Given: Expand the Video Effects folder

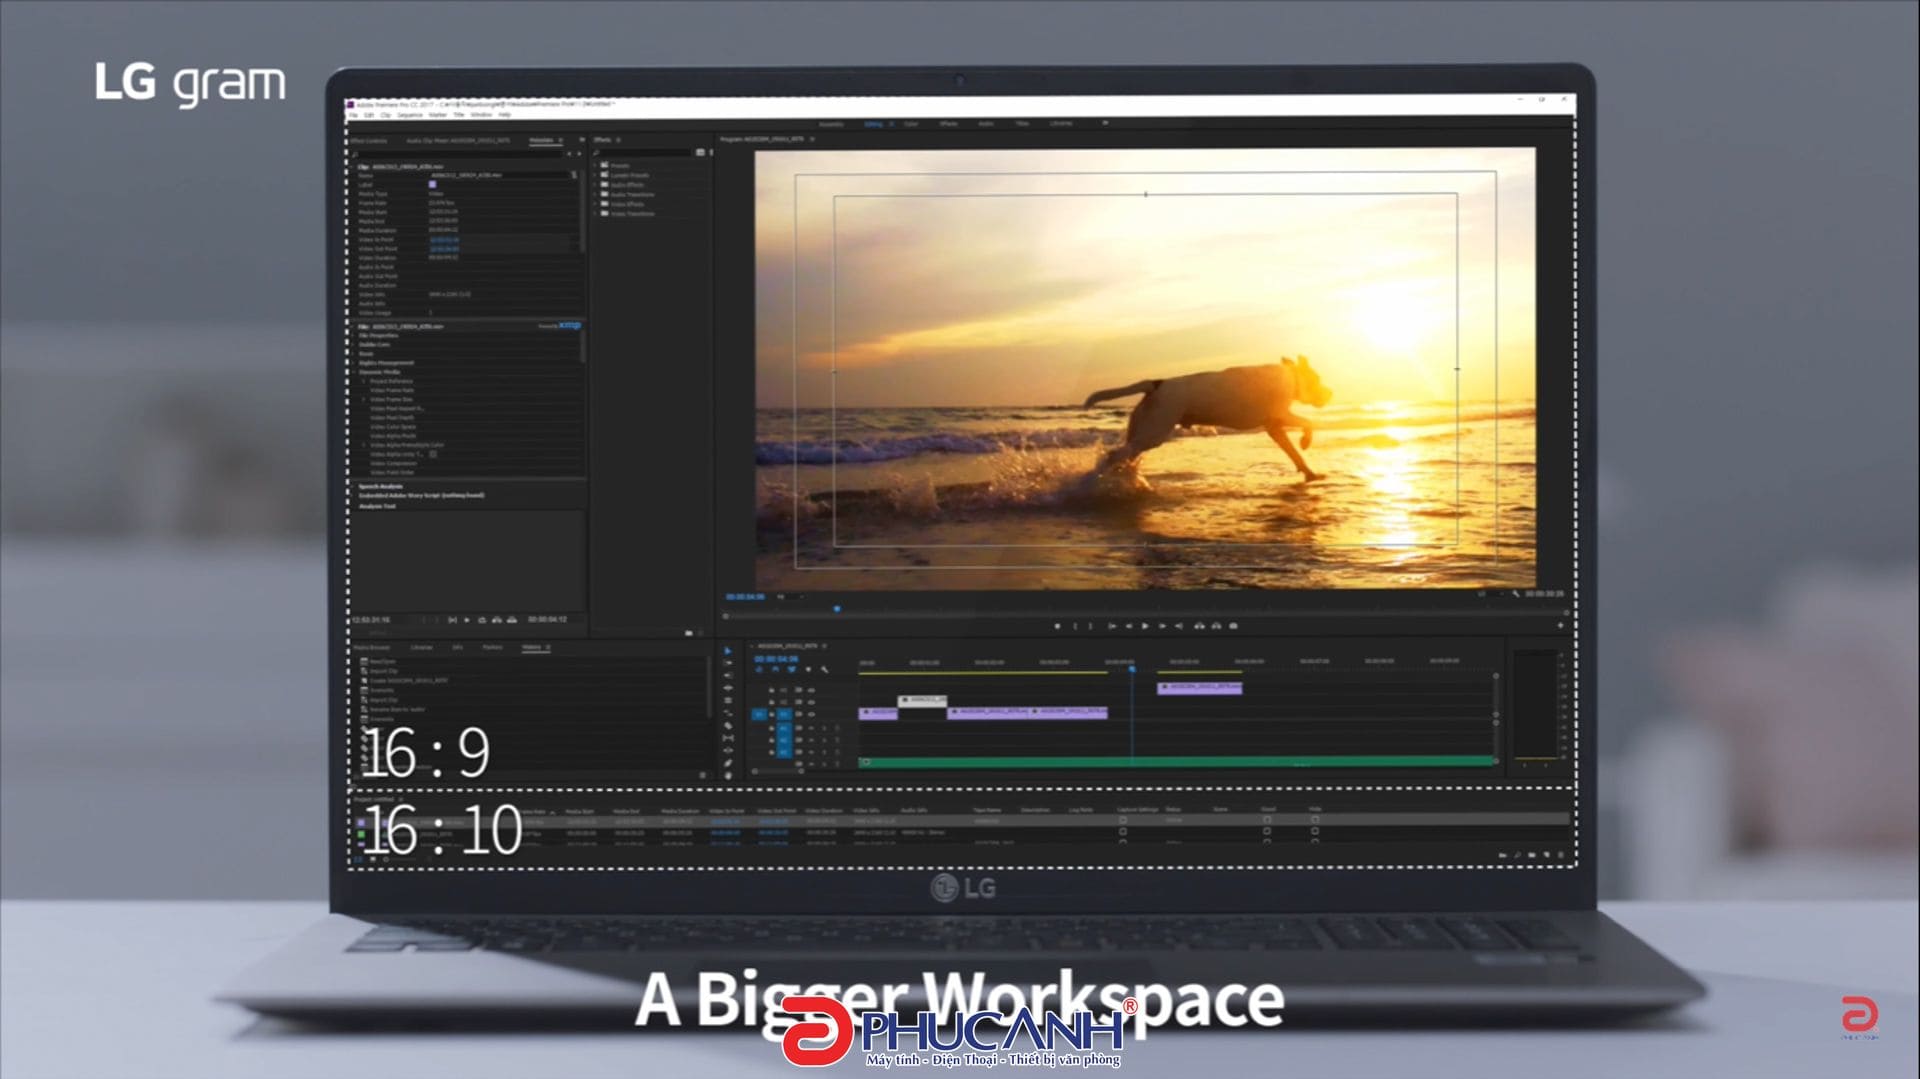Looking at the screenshot, I should (x=595, y=204).
